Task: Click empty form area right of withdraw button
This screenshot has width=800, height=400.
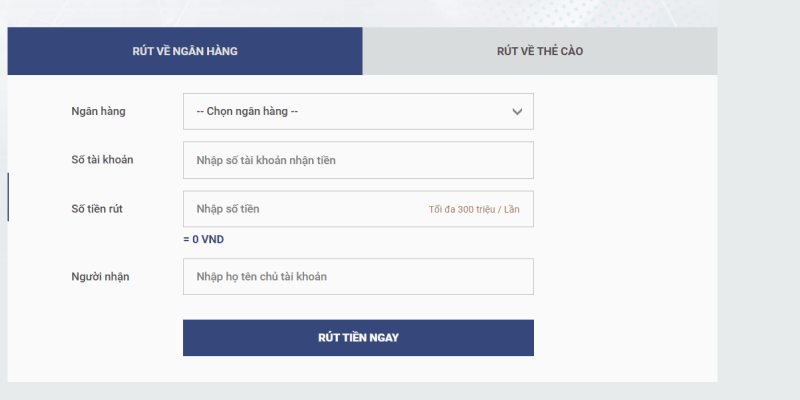Action: coord(625,338)
